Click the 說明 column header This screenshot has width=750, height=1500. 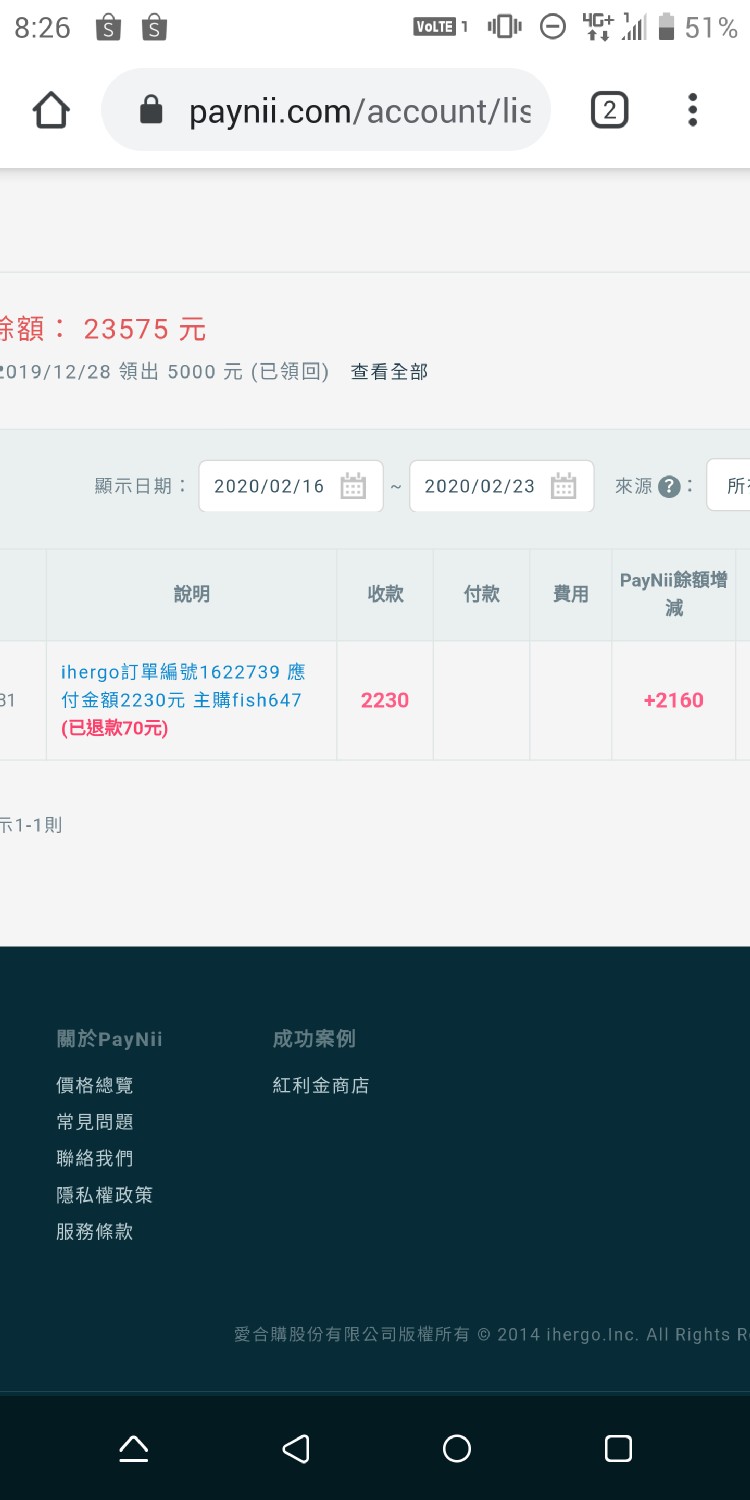[x=192, y=594]
